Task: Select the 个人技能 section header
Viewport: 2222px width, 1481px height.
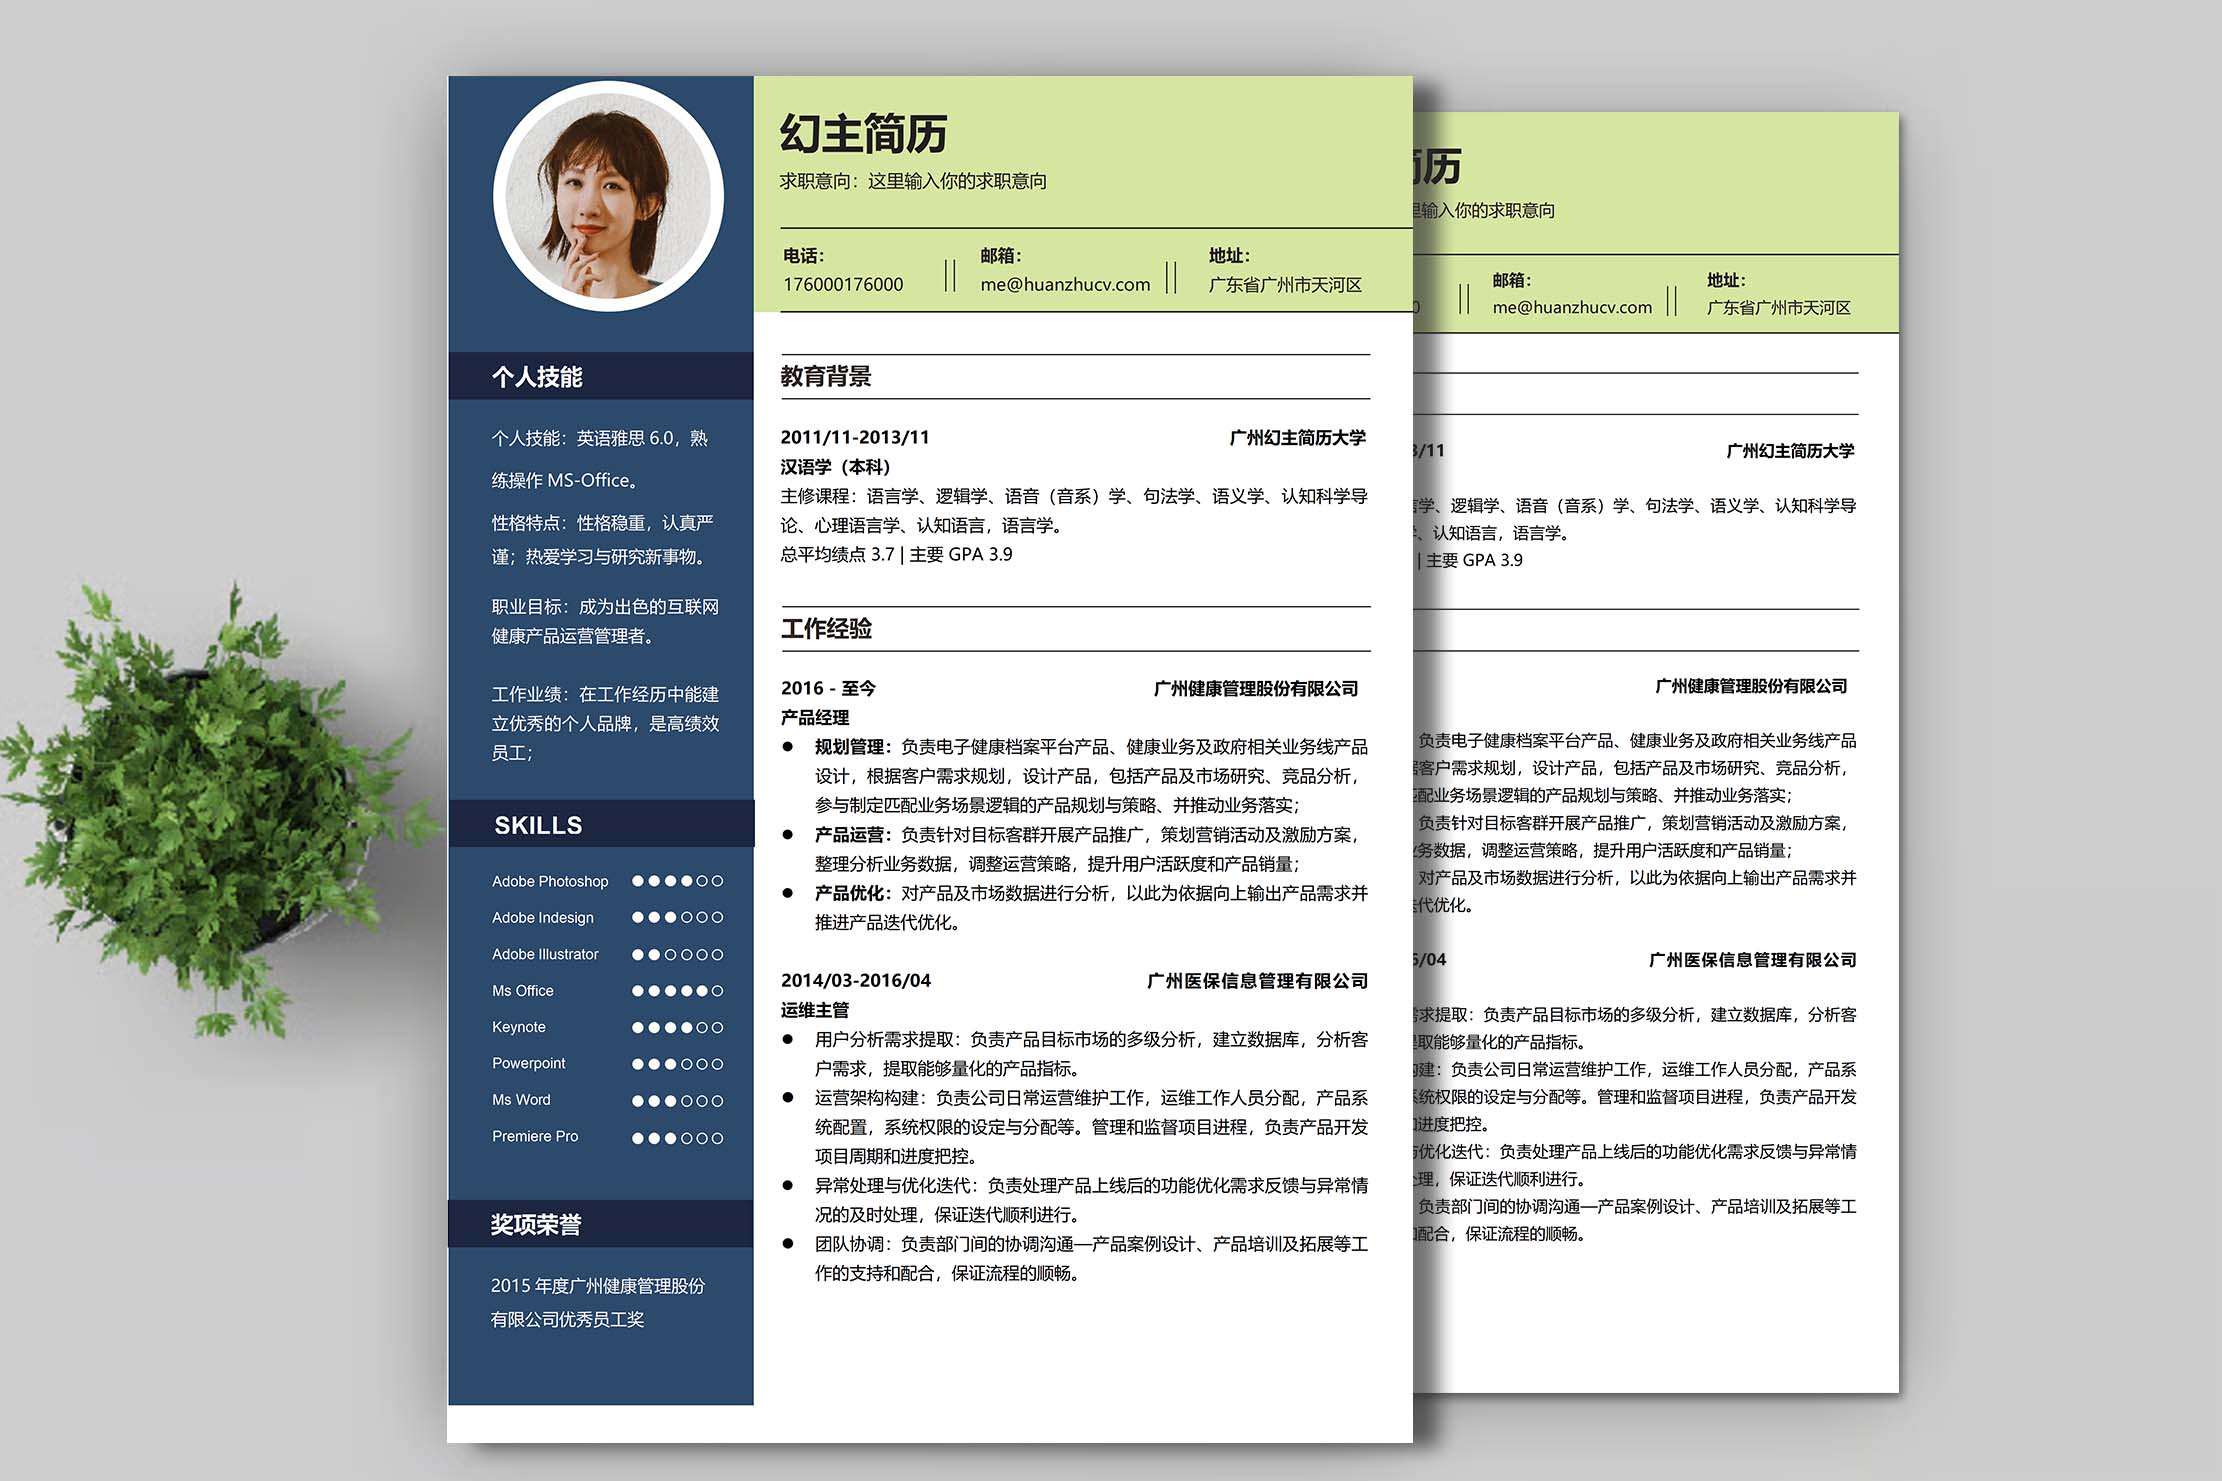Action: point(537,377)
